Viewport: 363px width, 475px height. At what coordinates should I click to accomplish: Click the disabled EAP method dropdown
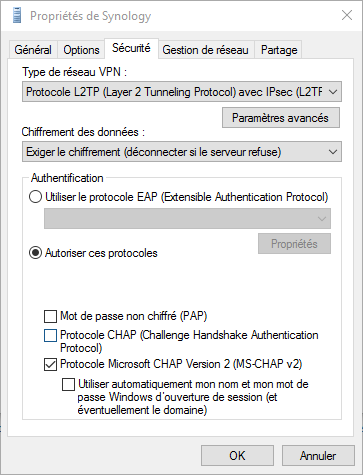click(x=187, y=219)
